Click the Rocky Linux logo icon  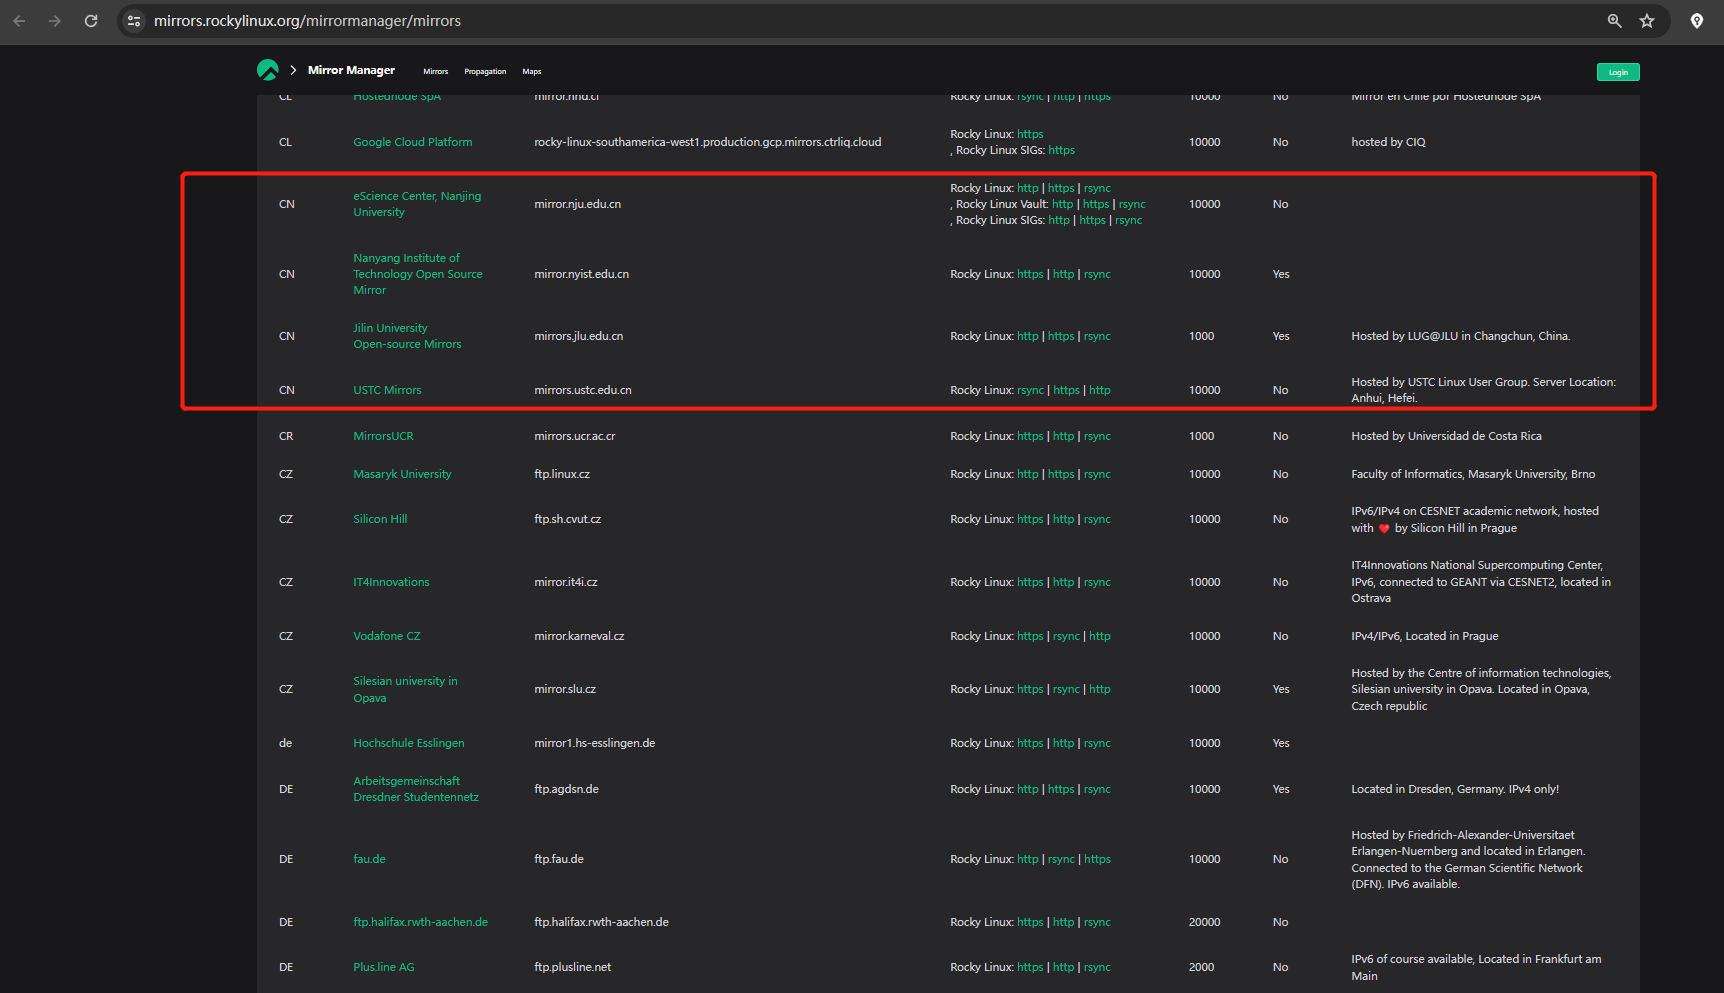(268, 70)
